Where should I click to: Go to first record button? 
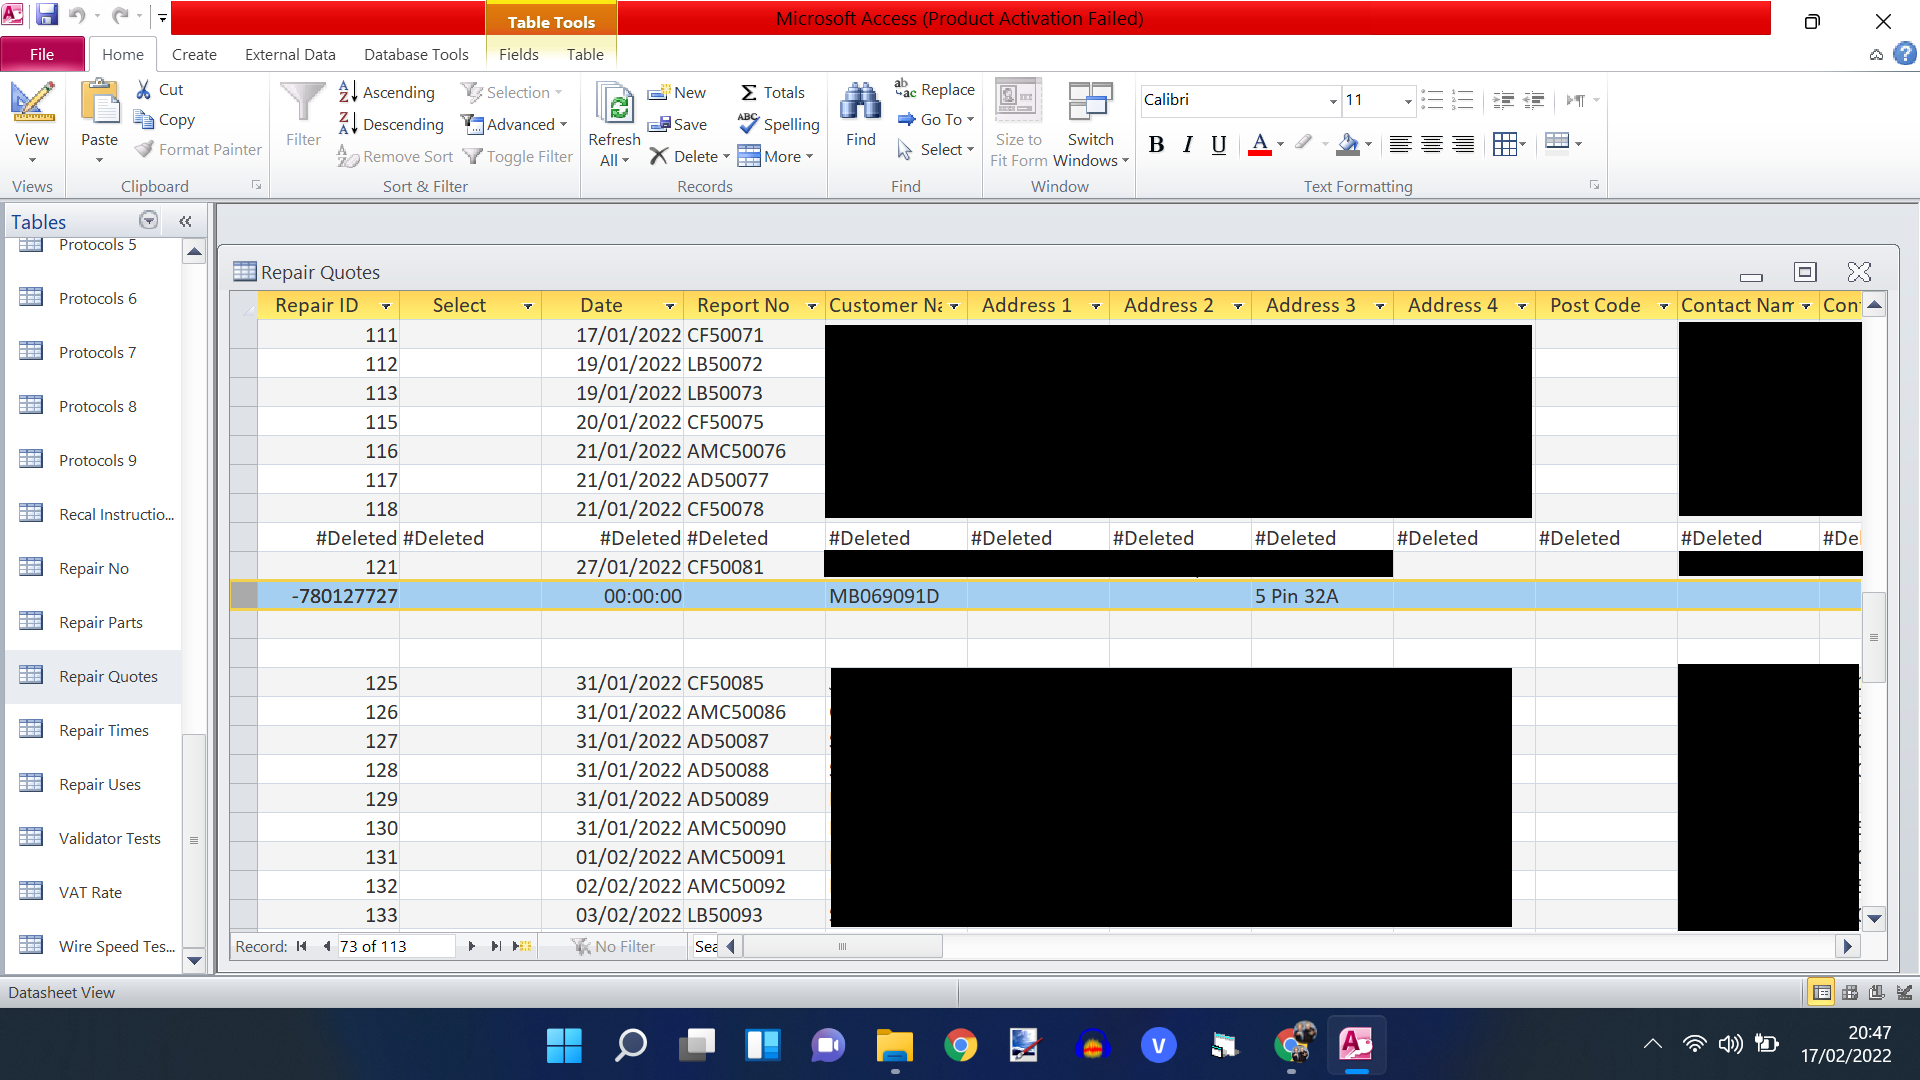pyautogui.click(x=301, y=946)
